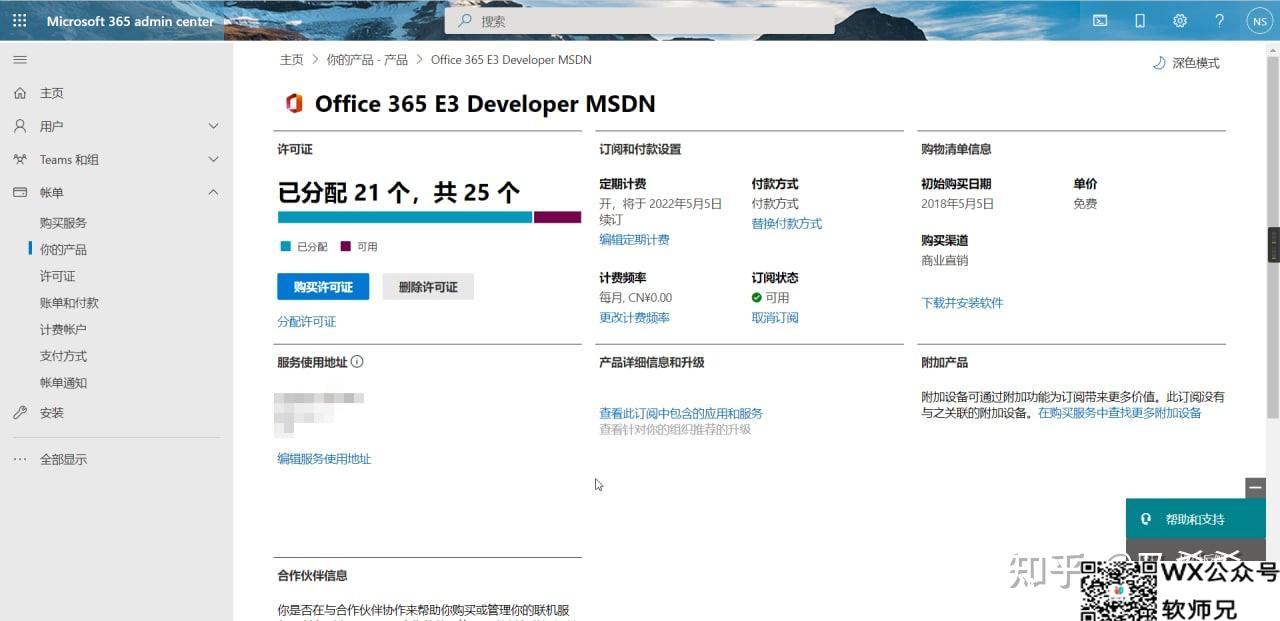
Task: Open 支付方式 in the sidebar
Action: coord(63,356)
